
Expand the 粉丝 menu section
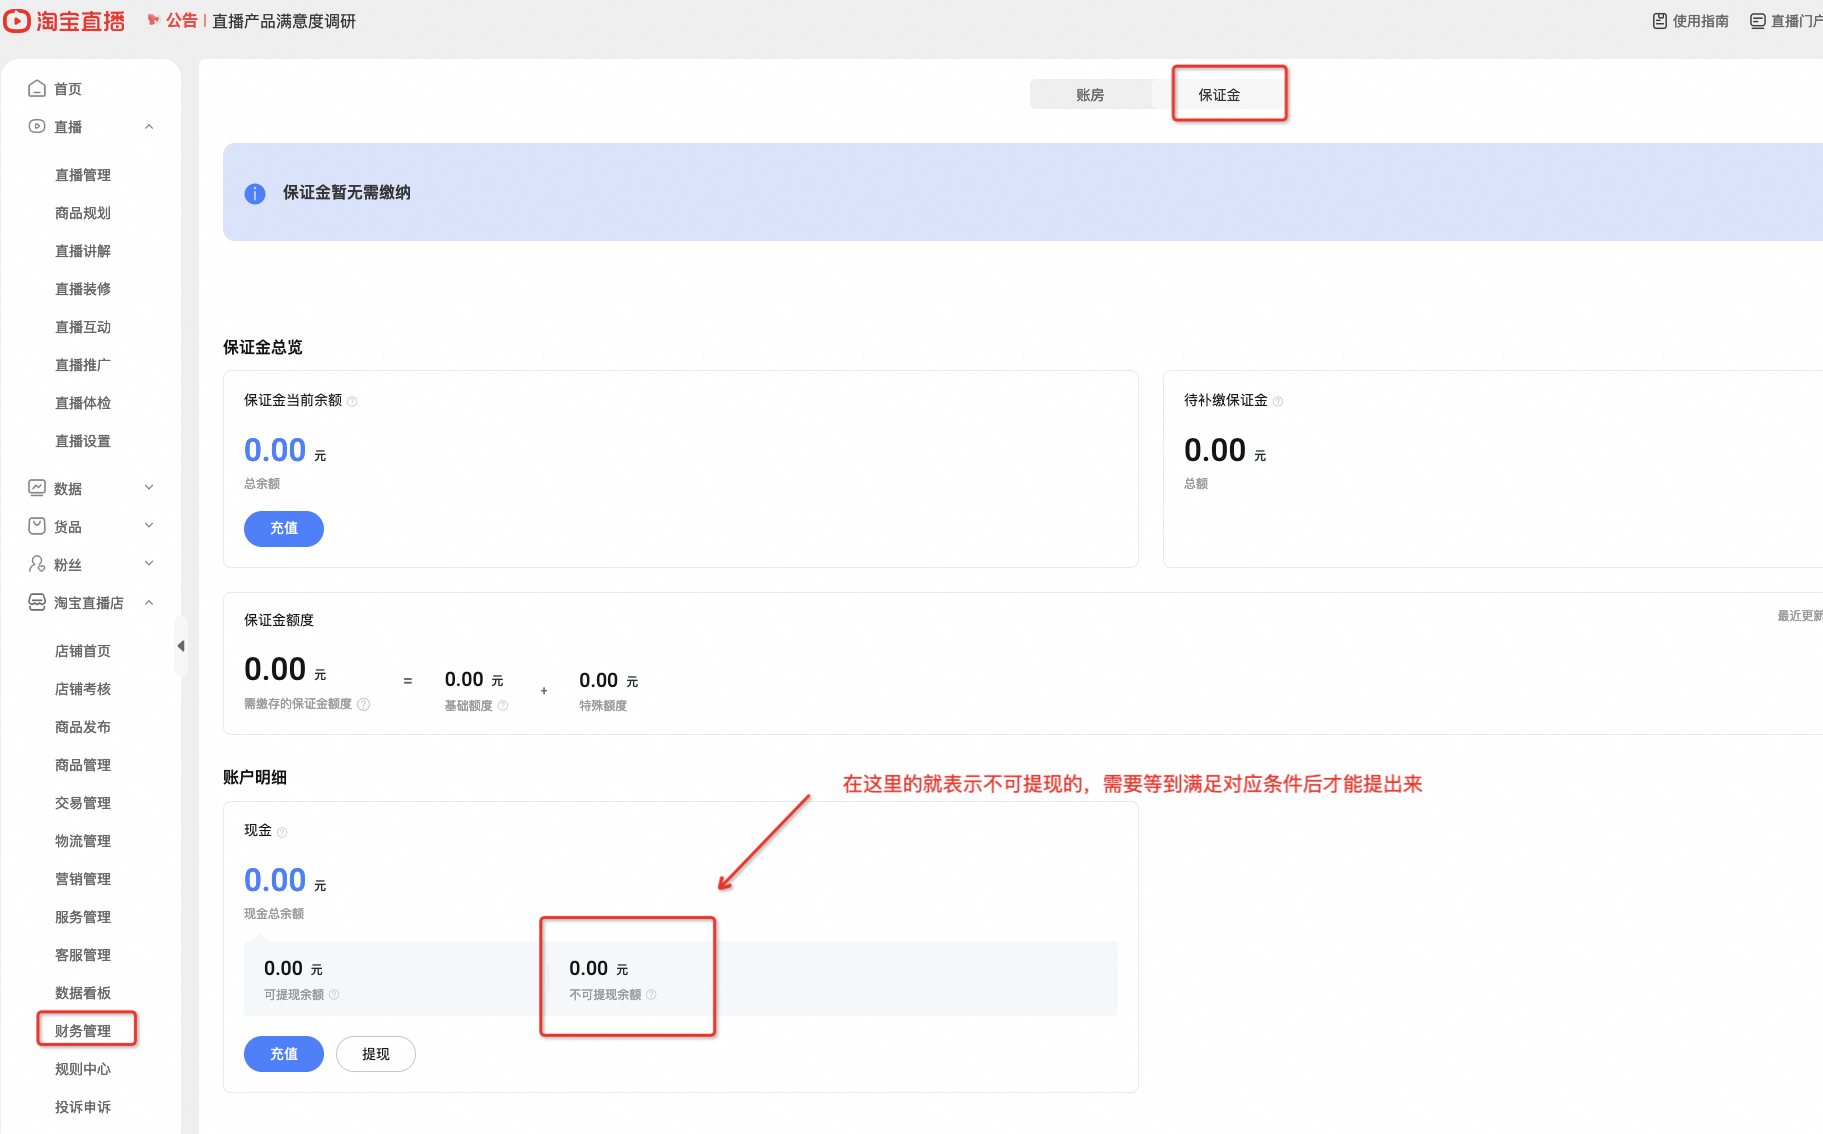click(x=149, y=564)
